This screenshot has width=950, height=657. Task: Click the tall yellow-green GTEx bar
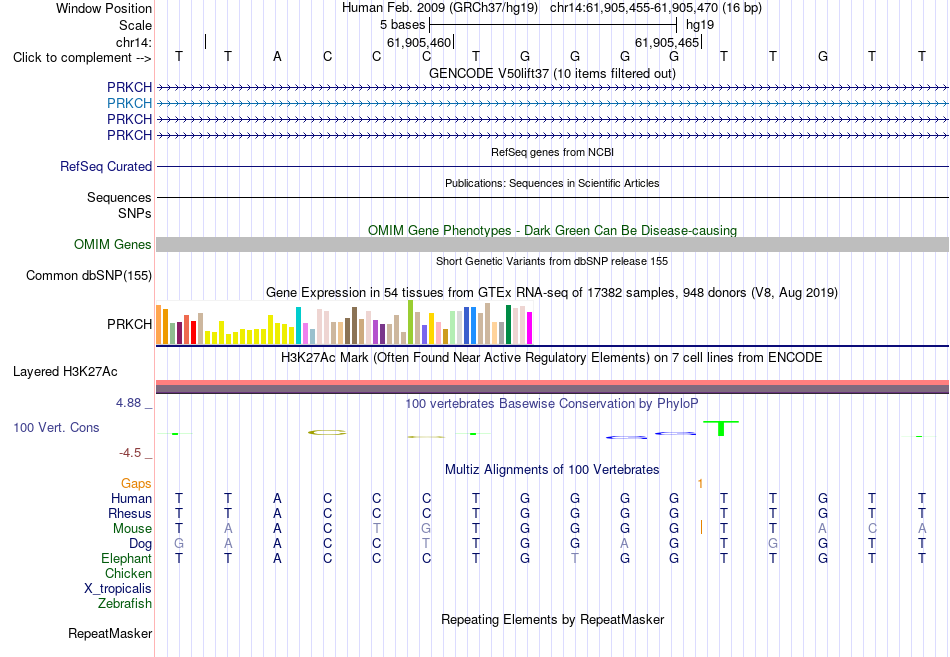point(410,322)
